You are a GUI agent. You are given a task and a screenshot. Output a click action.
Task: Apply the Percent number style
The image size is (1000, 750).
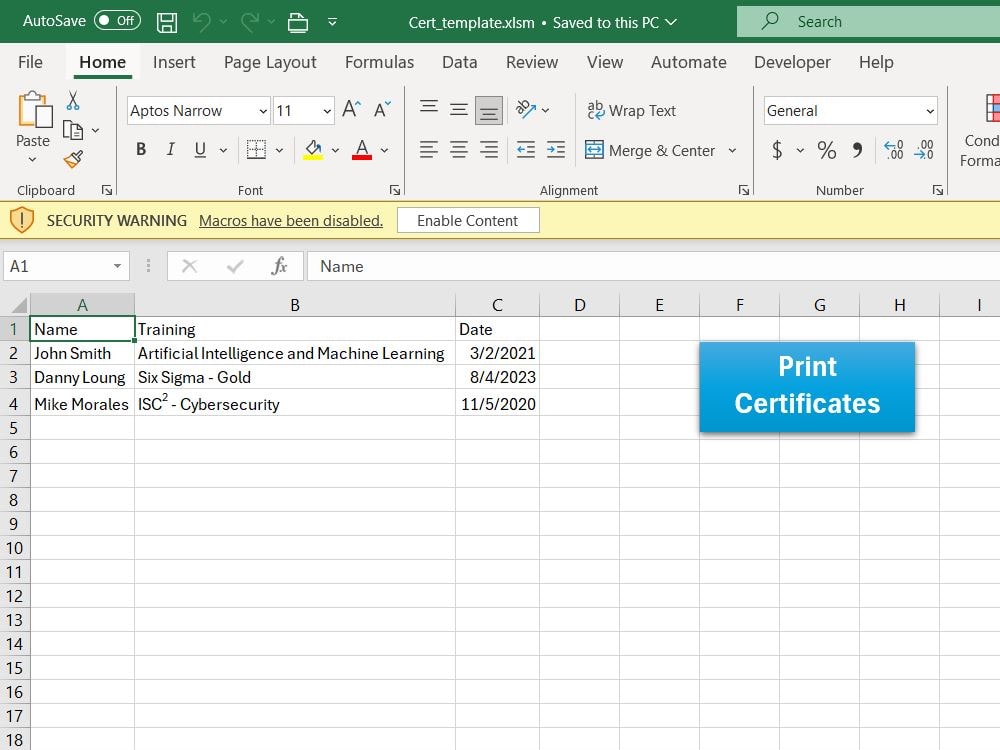click(826, 150)
